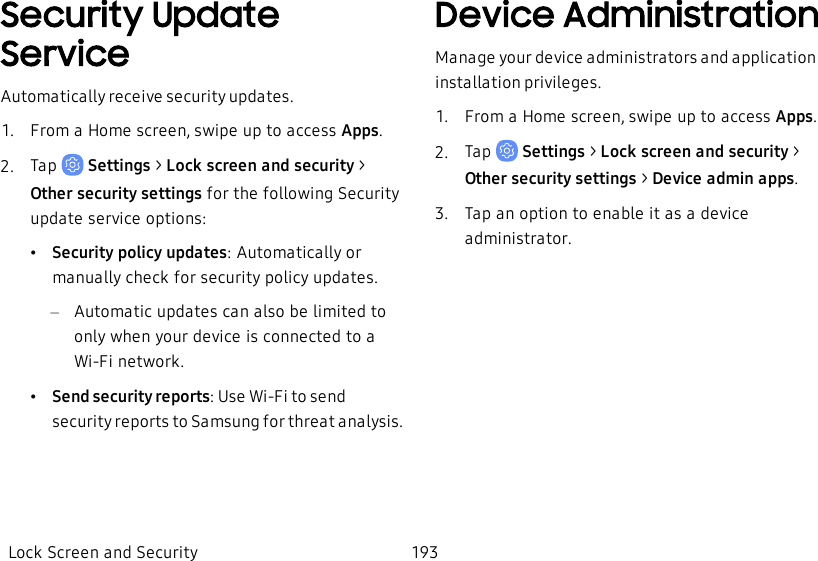Click the Settings gear icon under Security Update Service
The width and height of the screenshot is (818, 561).
coord(72,165)
